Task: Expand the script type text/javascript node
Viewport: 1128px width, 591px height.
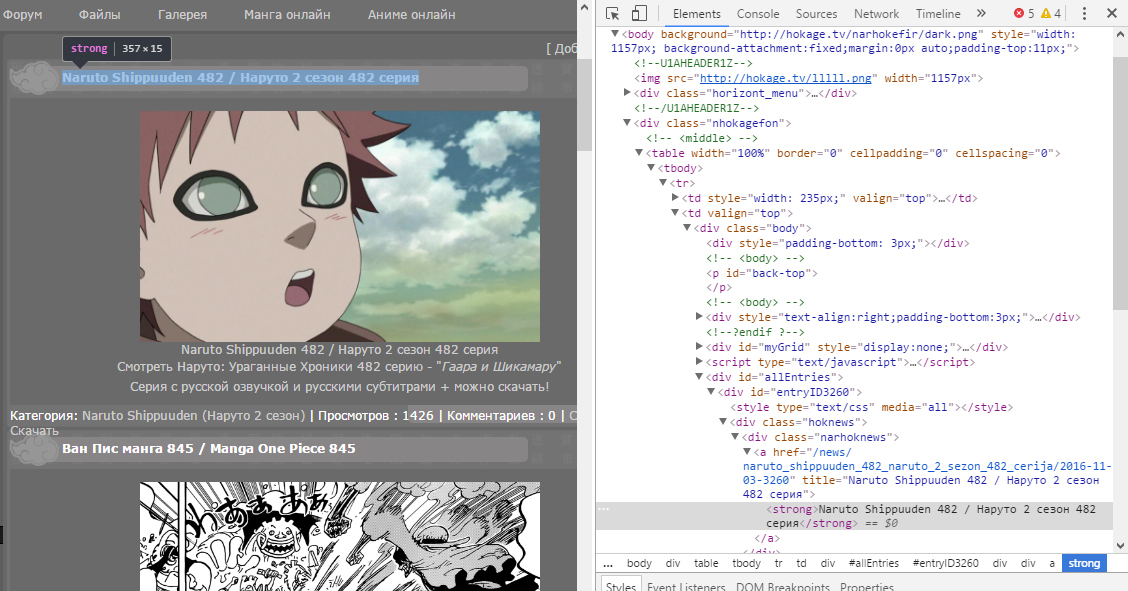Action: [699, 362]
